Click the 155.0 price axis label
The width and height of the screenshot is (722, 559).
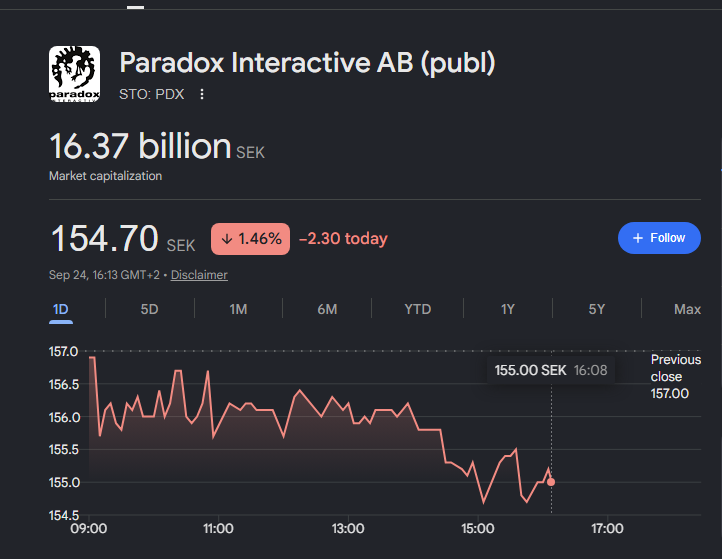64,482
